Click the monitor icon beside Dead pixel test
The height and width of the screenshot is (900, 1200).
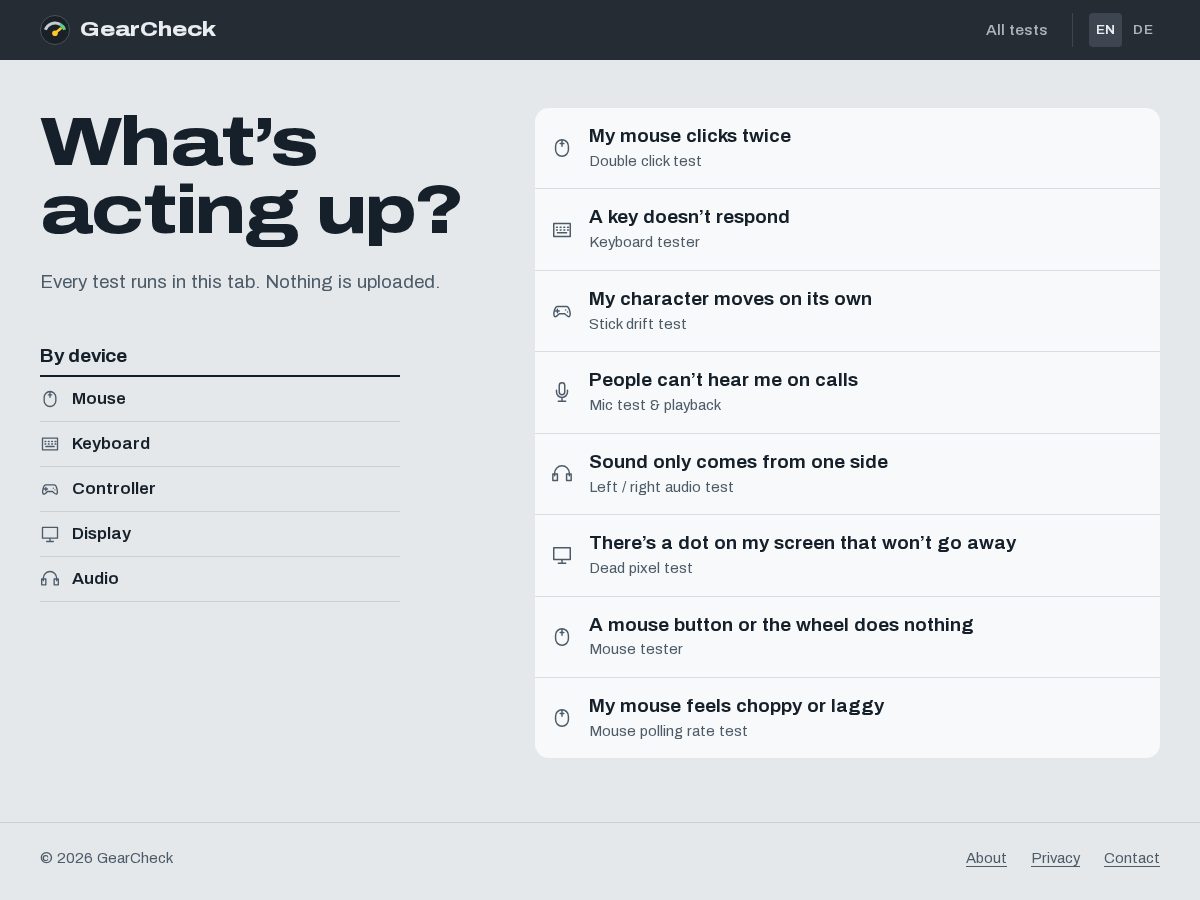562,555
